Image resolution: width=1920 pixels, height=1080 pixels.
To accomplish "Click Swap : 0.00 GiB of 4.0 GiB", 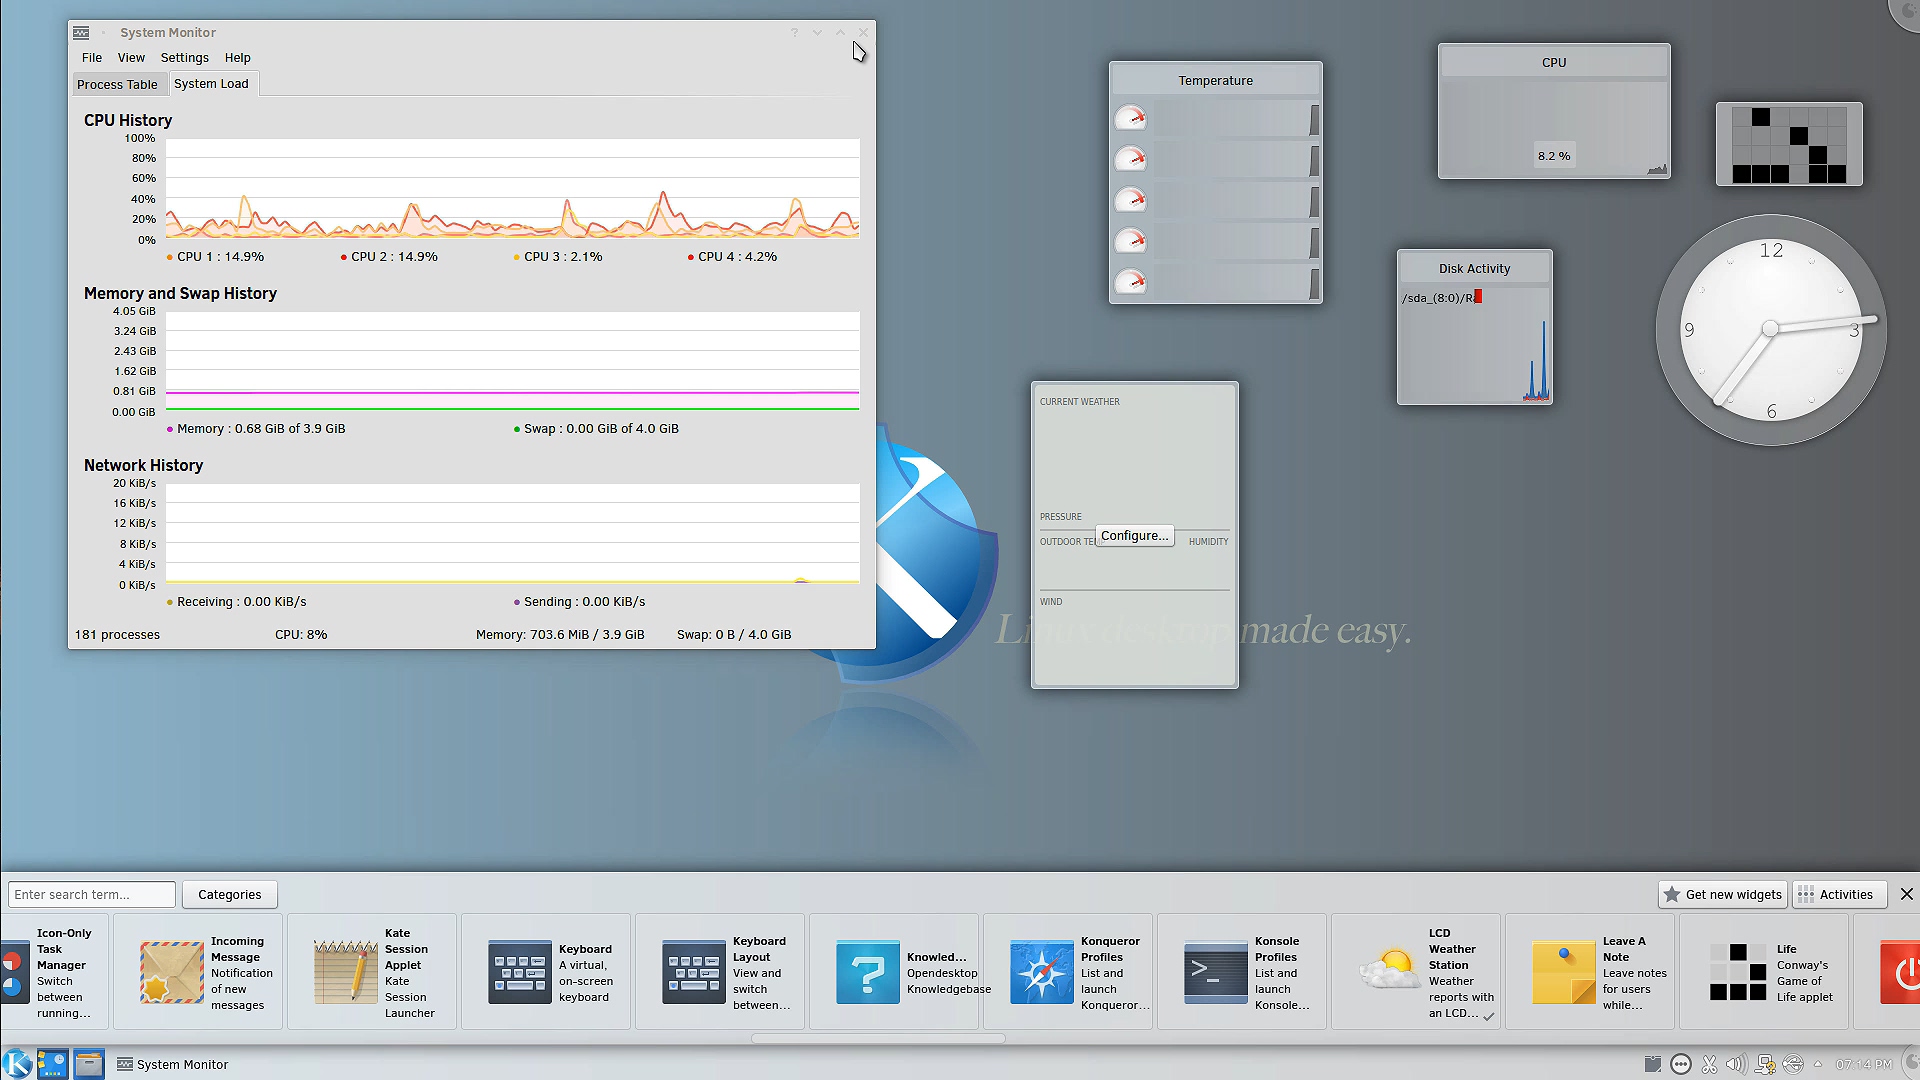I will (596, 429).
